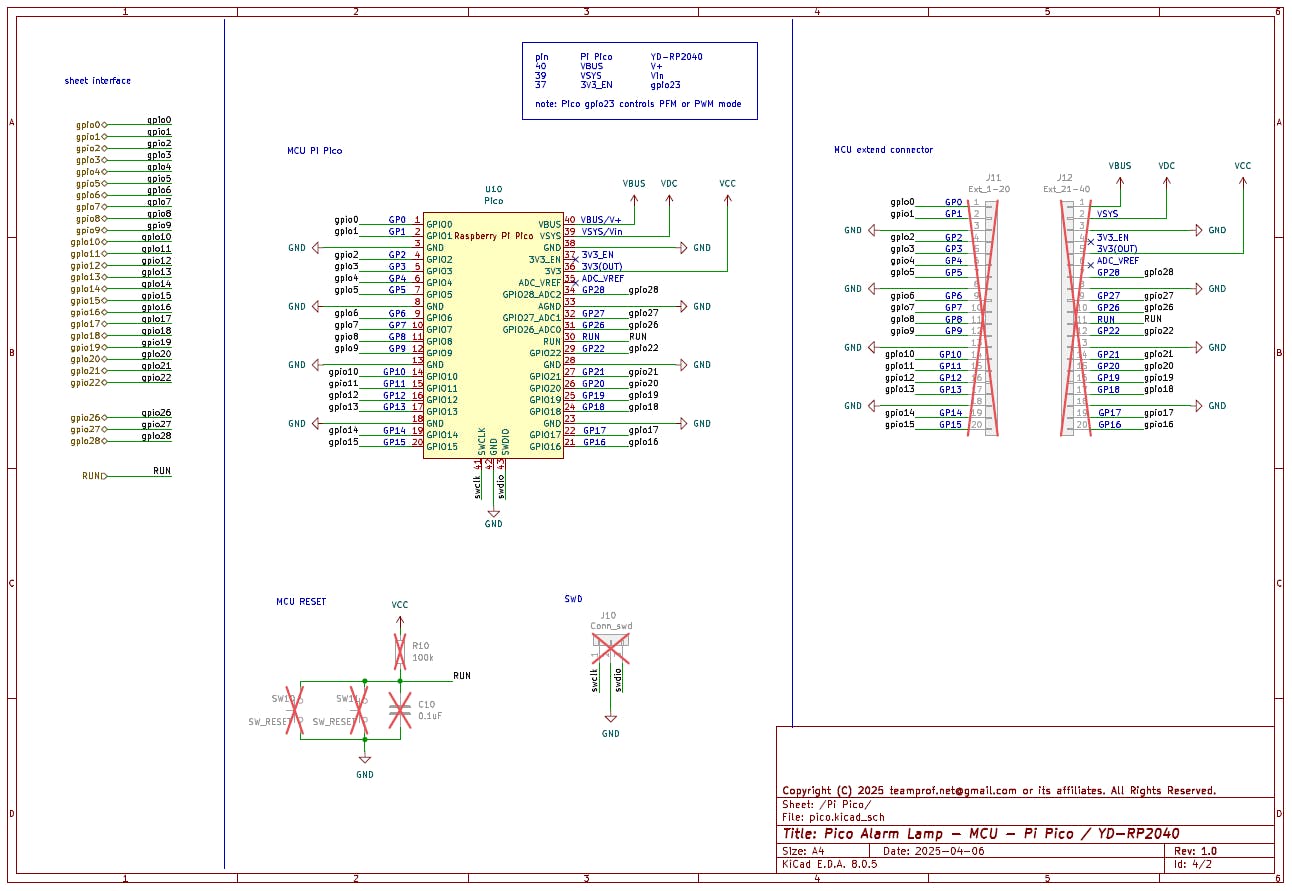Select resistor R10 100k symbol
The image size is (1292, 891).
point(400,652)
